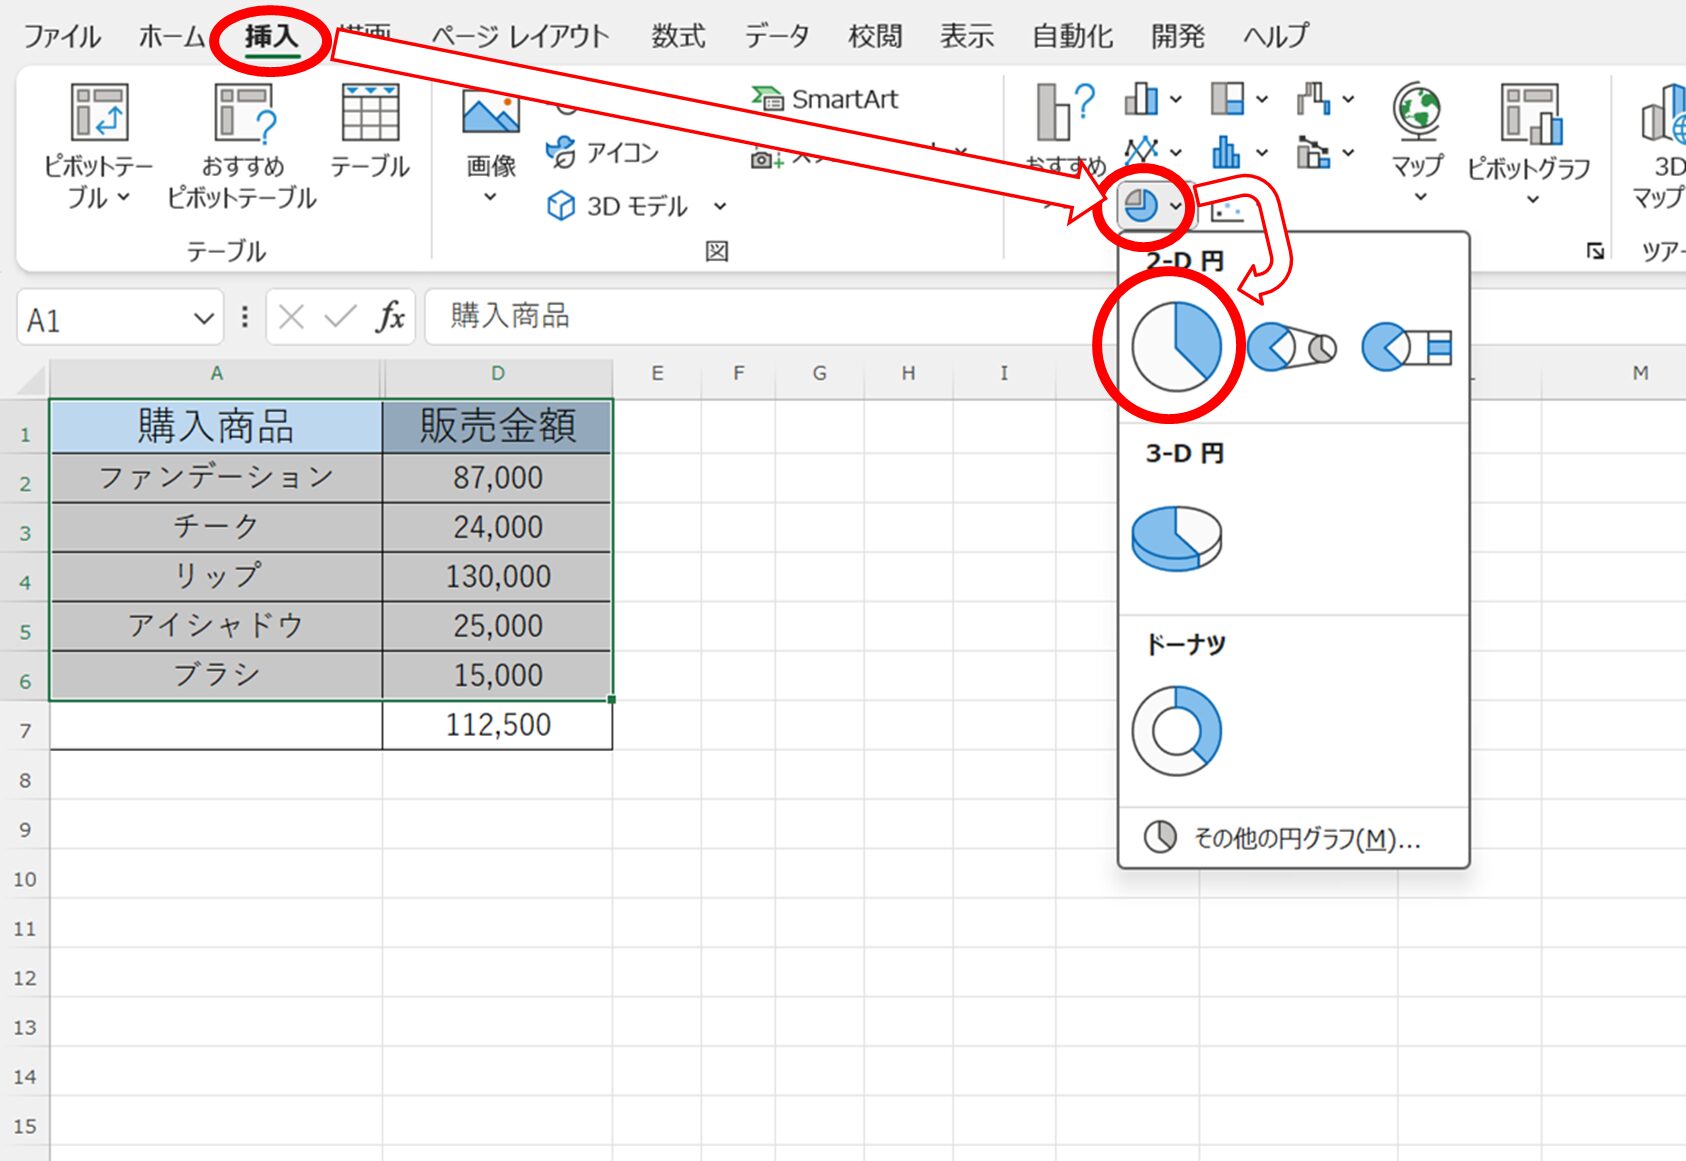Click the PivotTable icon
The image size is (1686, 1161).
(x=98, y=113)
